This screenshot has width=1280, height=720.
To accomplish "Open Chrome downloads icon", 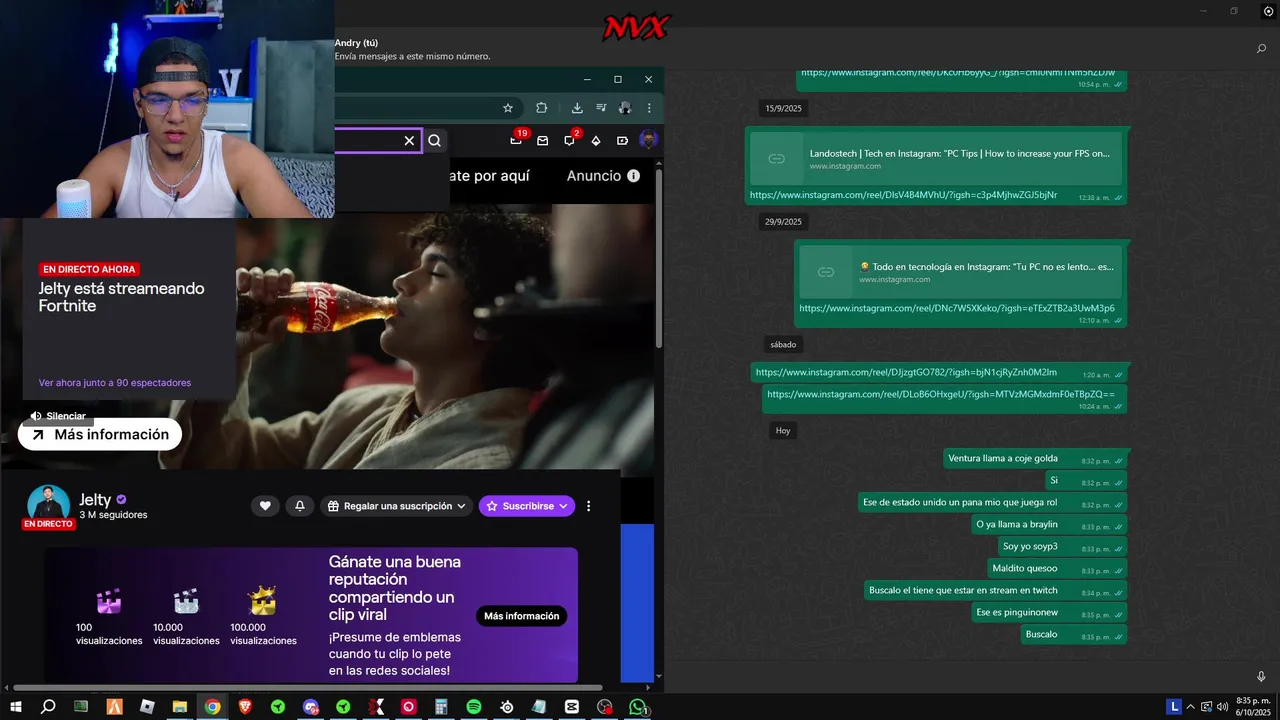I will click(x=577, y=108).
